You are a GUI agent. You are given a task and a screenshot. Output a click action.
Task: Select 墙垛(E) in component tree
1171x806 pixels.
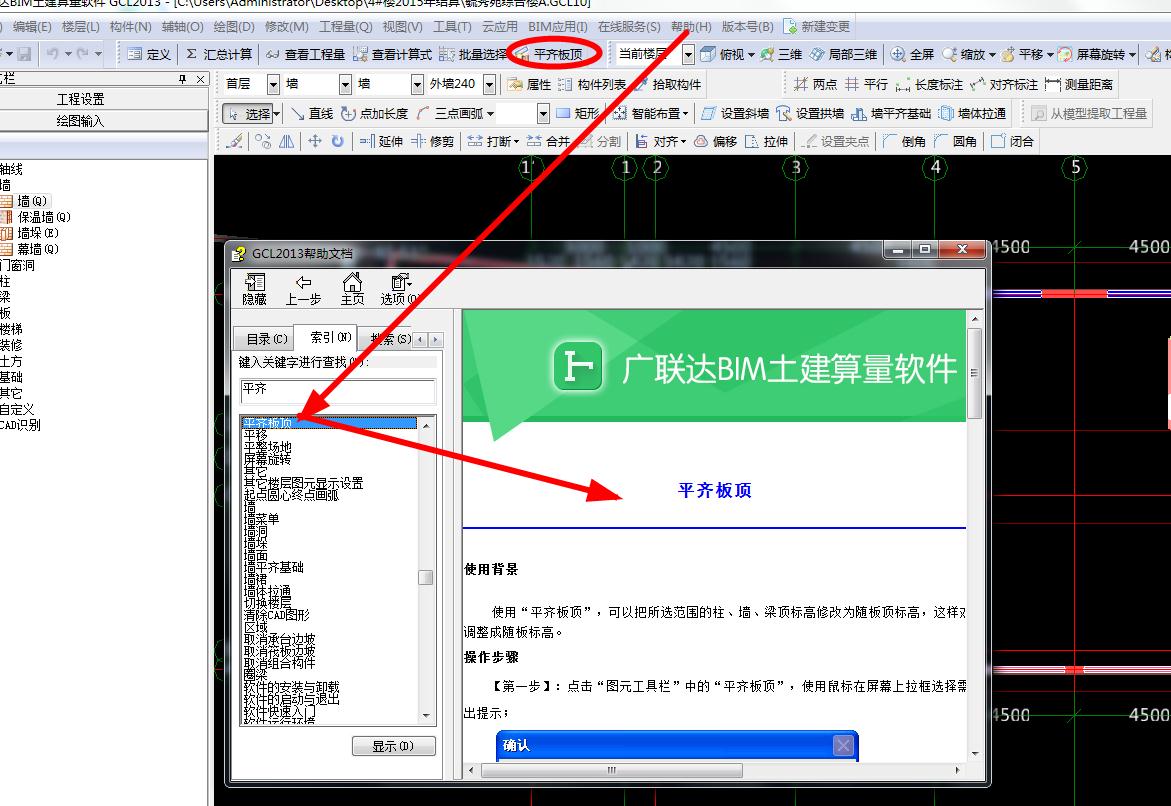pyautogui.click(x=30, y=233)
